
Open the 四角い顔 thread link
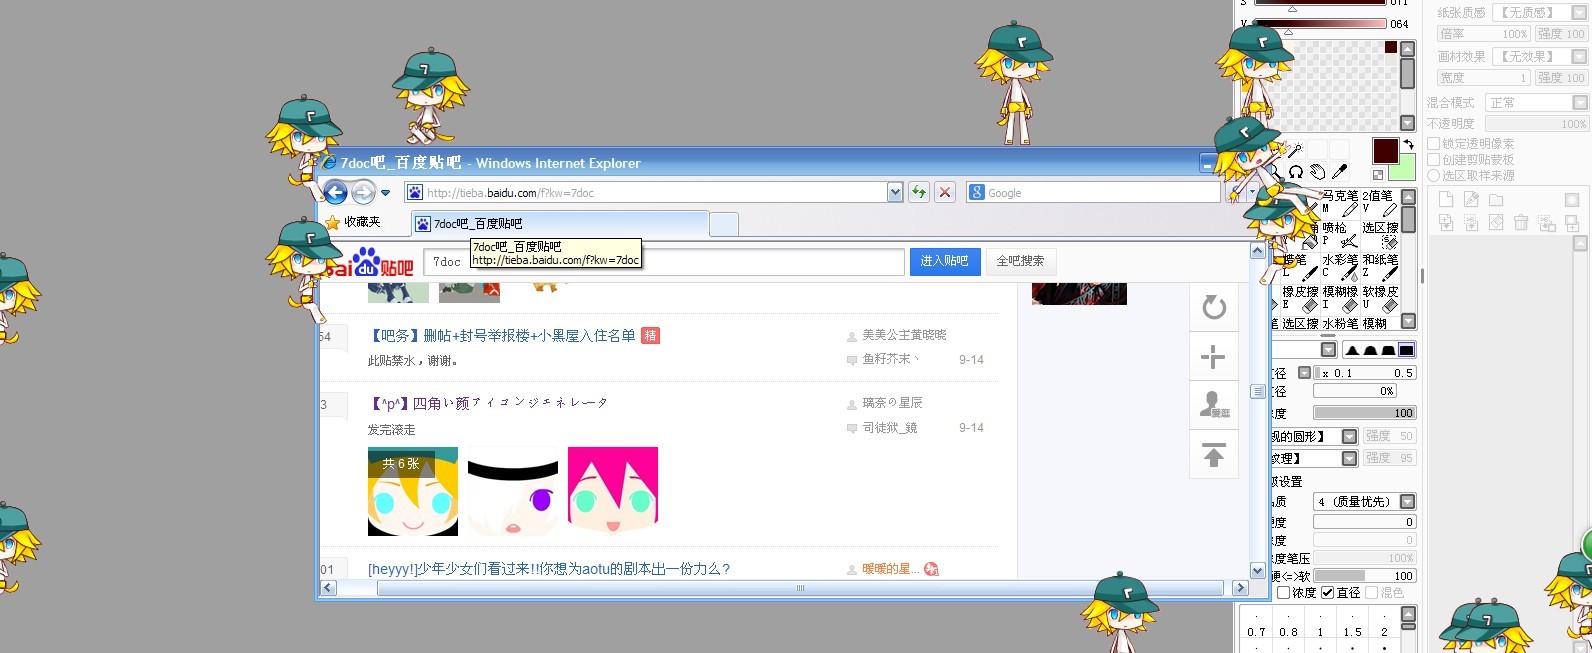488,403
